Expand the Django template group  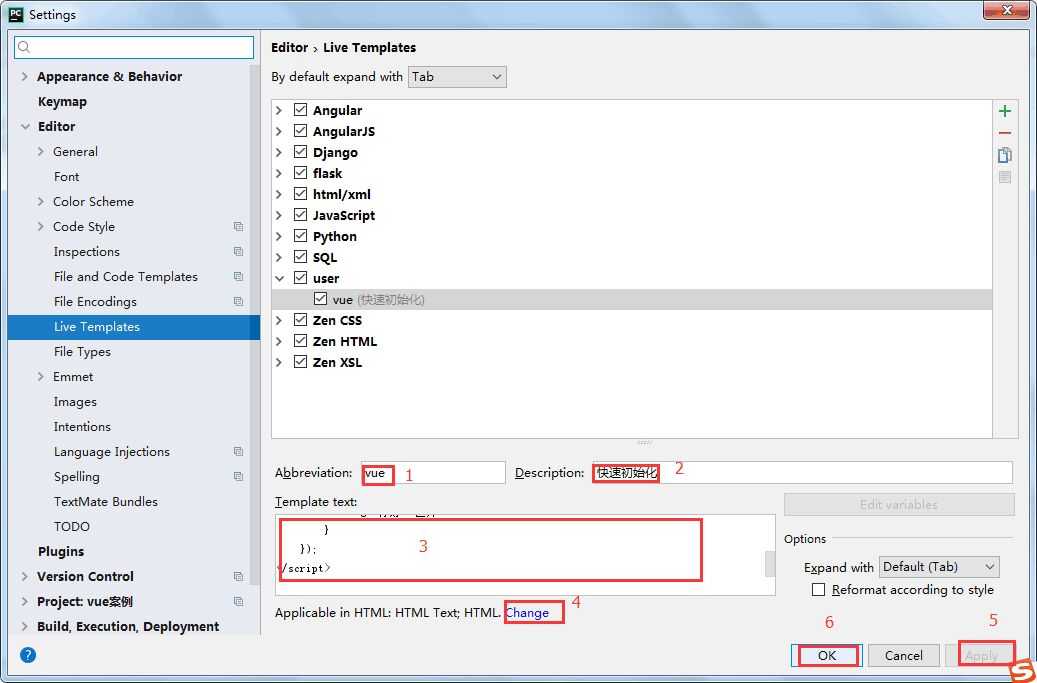point(279,152)
